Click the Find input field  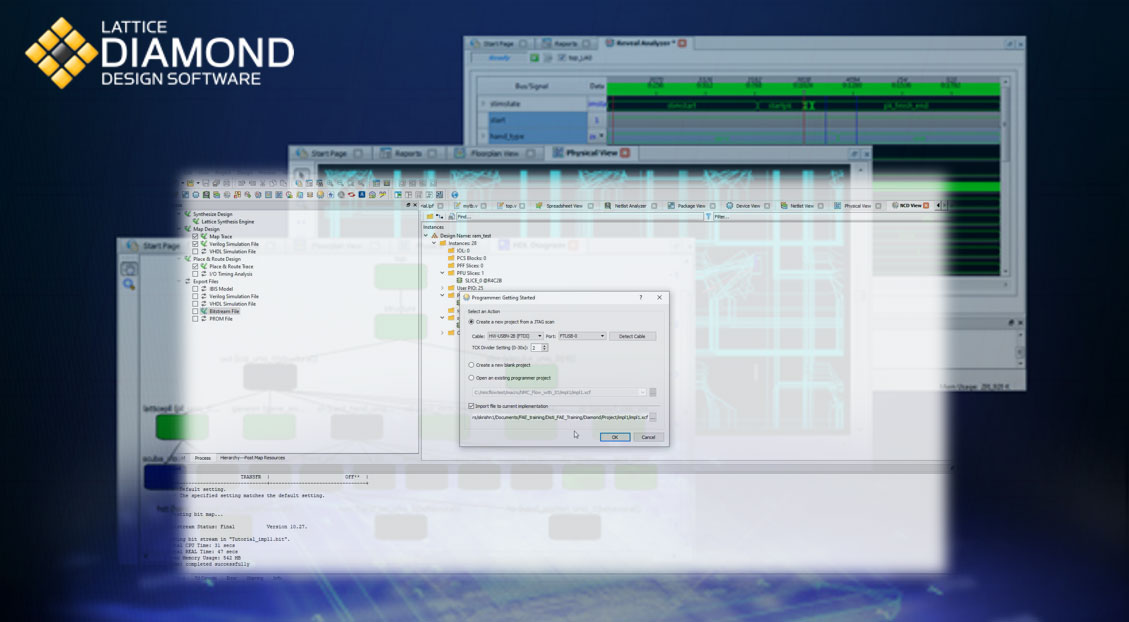[x=579, y=217]
